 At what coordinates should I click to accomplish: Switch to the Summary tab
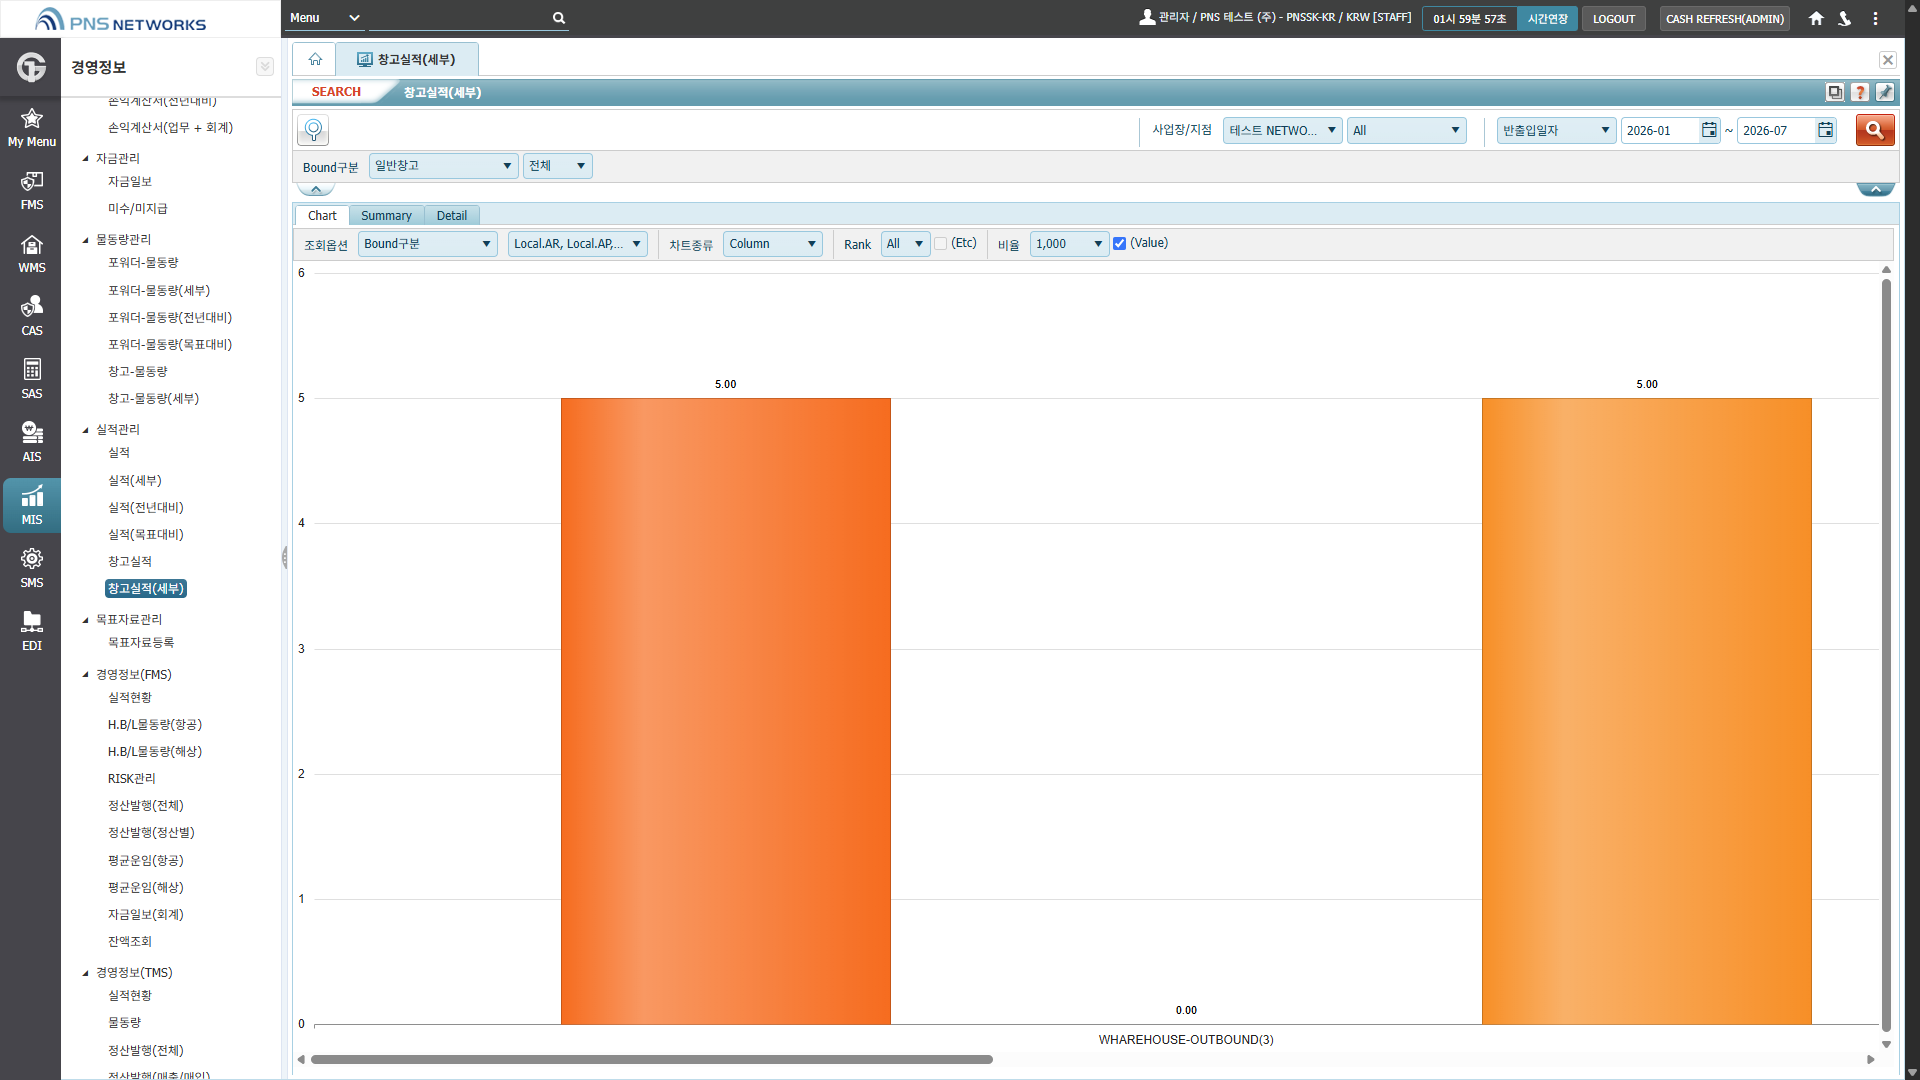(x=386, y=216)
